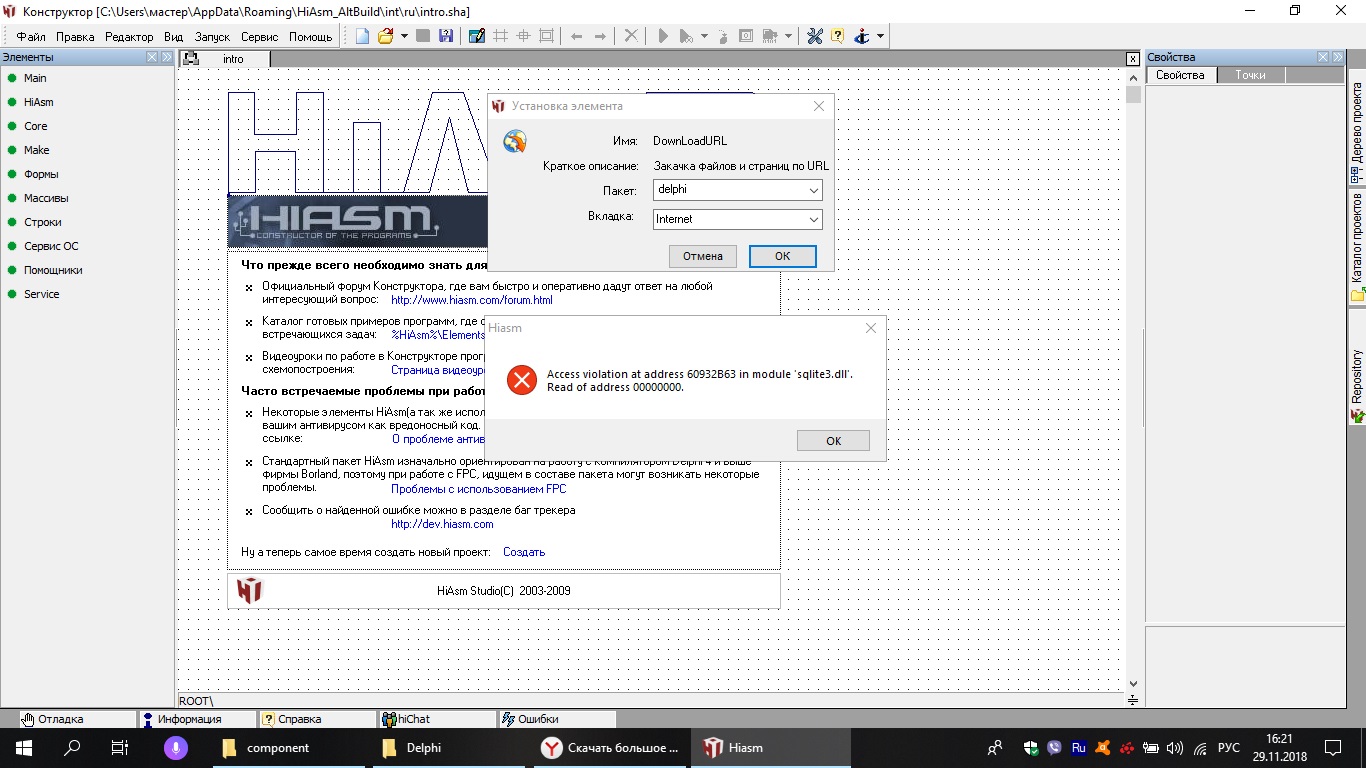Click OK in the access violation dialog
1366x768 pixels.
click(833, 440)
